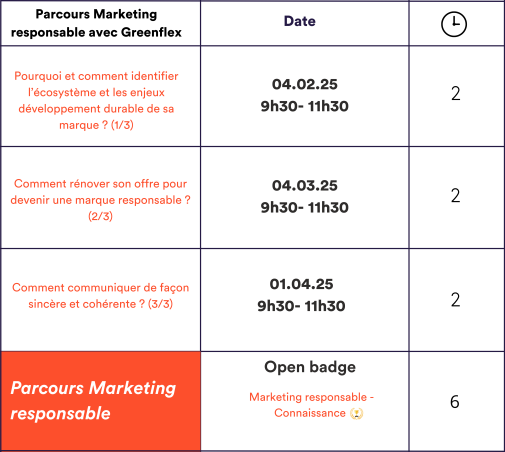Click the clock icon in the header
Viewport: 505px width, 452px height.
454,24
